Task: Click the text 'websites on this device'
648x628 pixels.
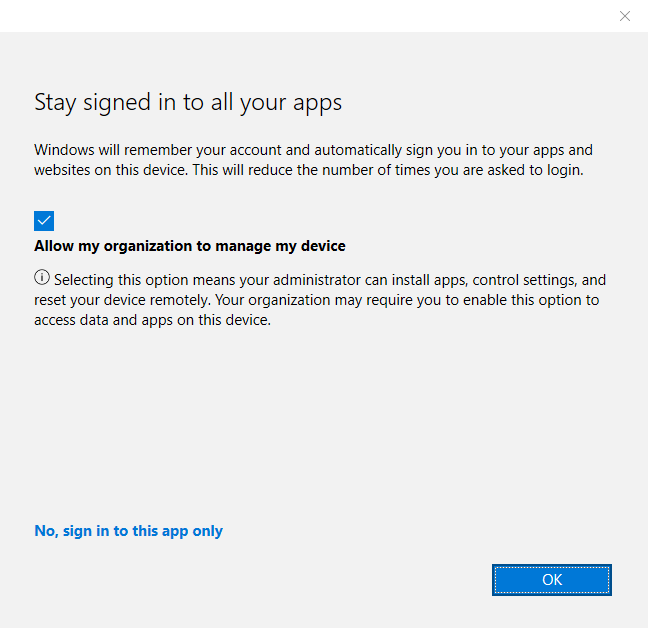Action: 110,170
